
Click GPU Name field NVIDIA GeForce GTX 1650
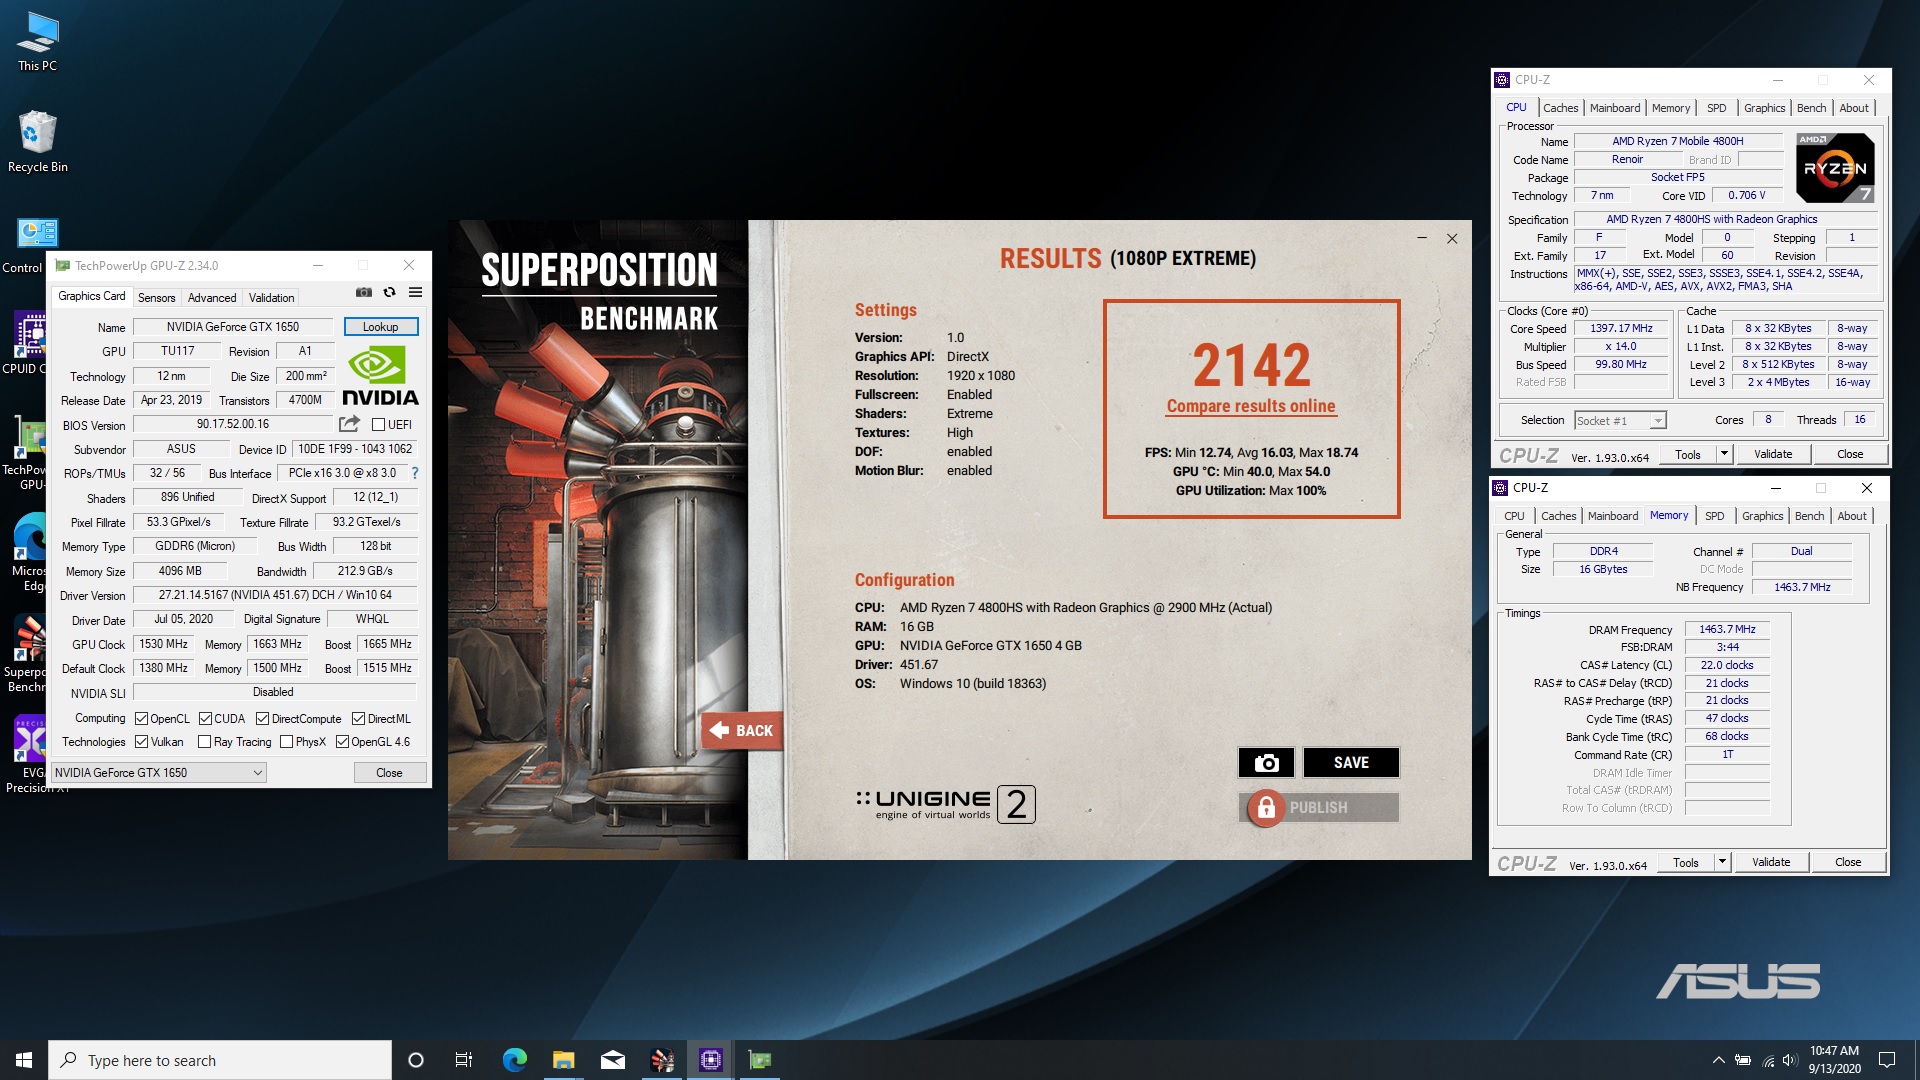(x=232, y=327)
